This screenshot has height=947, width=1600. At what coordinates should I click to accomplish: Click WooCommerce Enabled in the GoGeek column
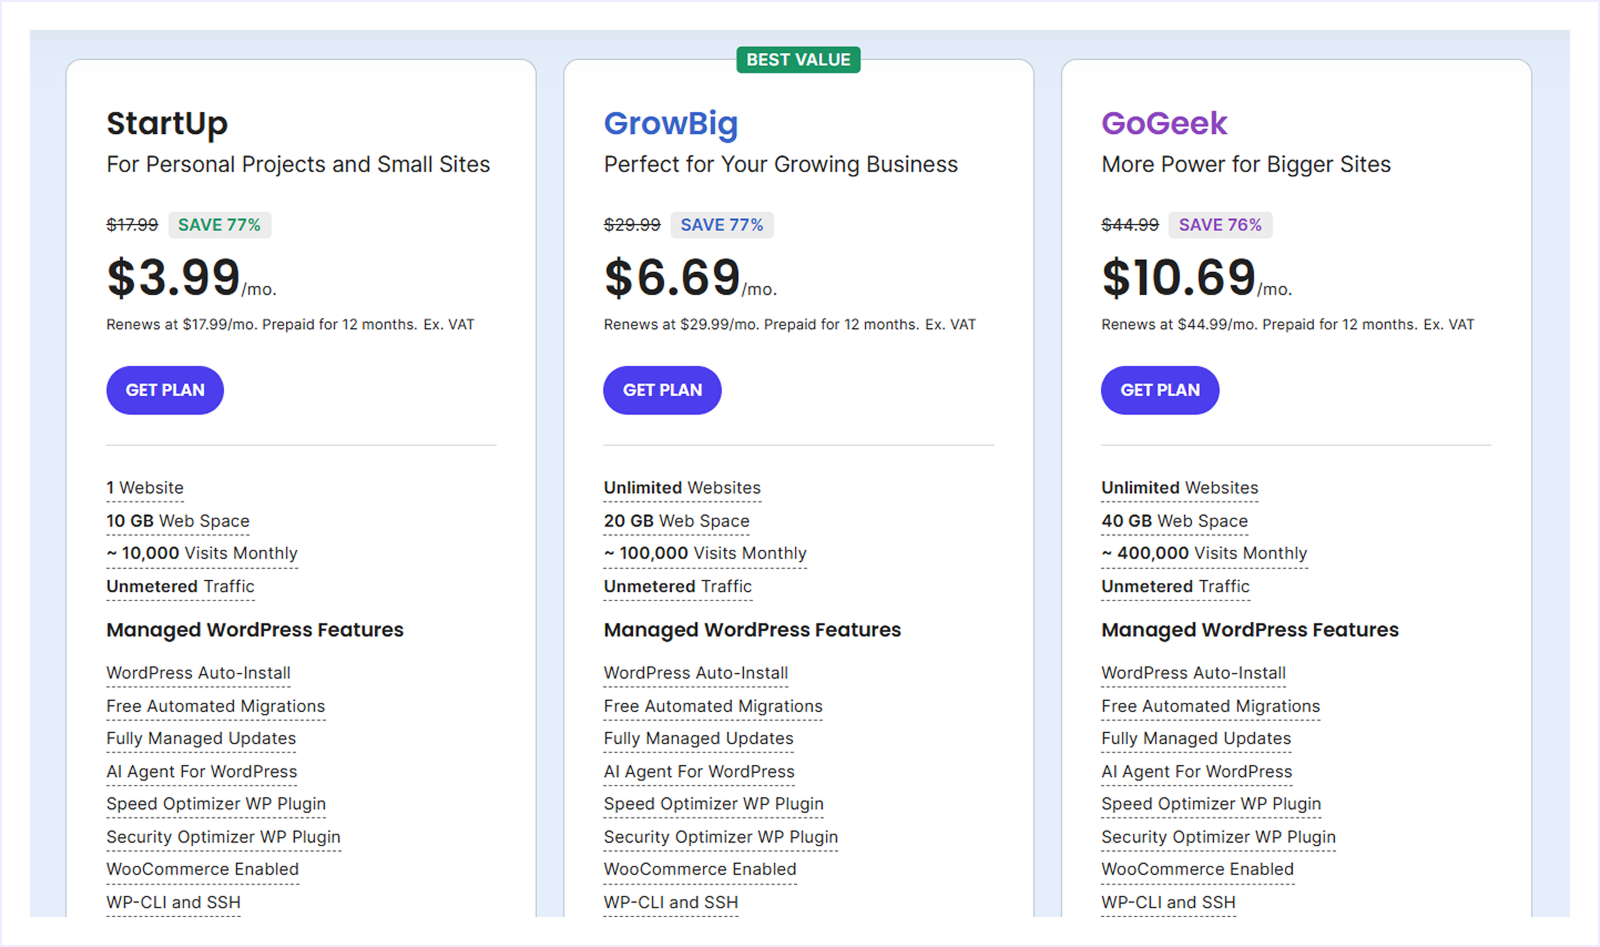click(x=1196, y=869)
